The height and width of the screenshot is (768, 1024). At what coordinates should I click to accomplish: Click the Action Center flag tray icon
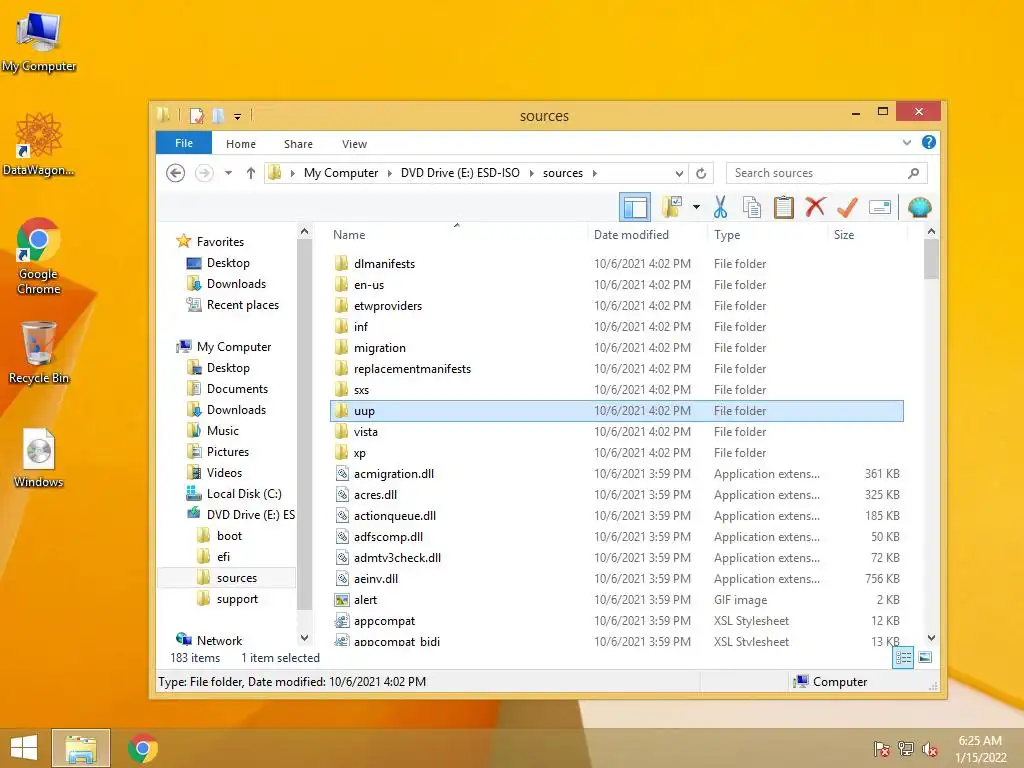(x=881, y=749)
